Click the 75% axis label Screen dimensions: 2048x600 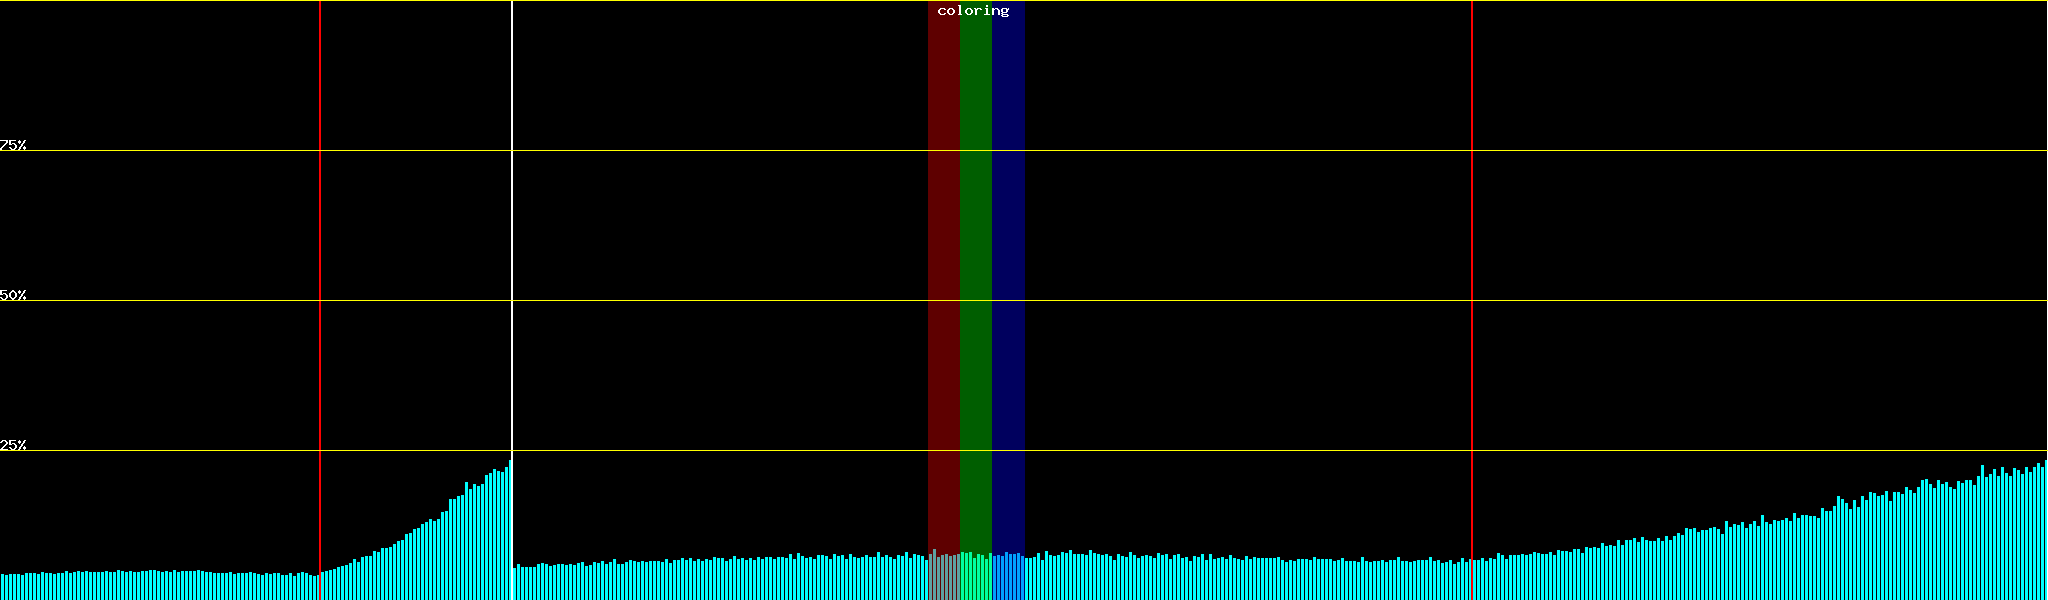13,145
